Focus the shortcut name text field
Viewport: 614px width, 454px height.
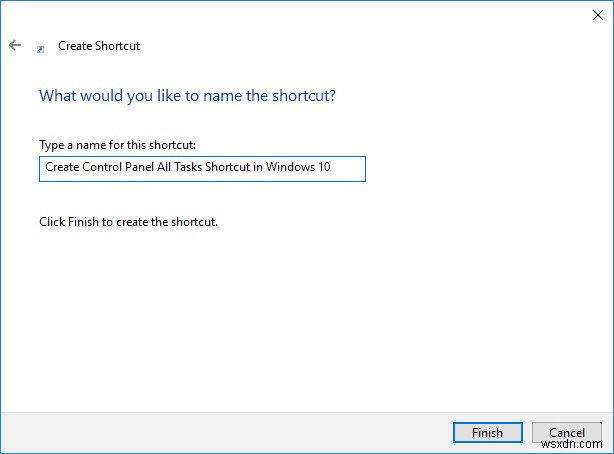(x=202, y=169)
